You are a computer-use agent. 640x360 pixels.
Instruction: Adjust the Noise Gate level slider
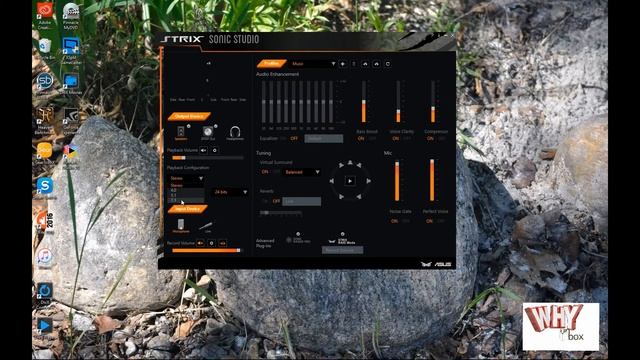click(397, 180)
